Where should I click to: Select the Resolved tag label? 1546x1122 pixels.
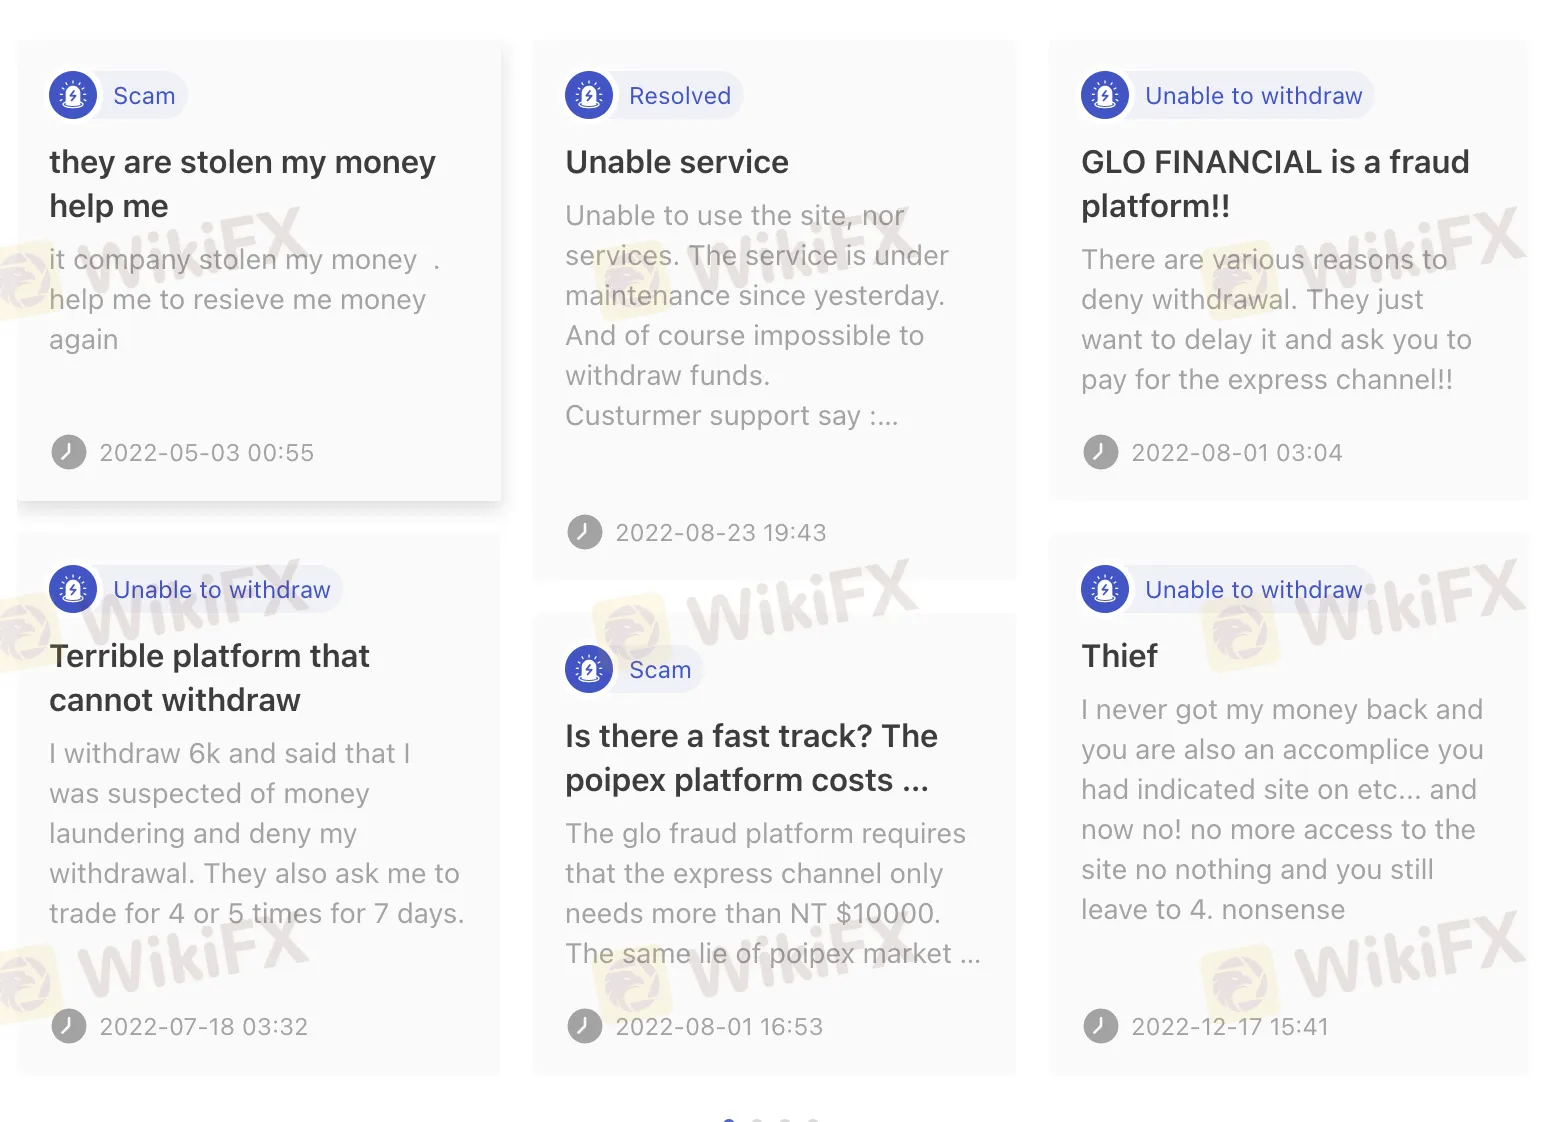coord(680,96)
